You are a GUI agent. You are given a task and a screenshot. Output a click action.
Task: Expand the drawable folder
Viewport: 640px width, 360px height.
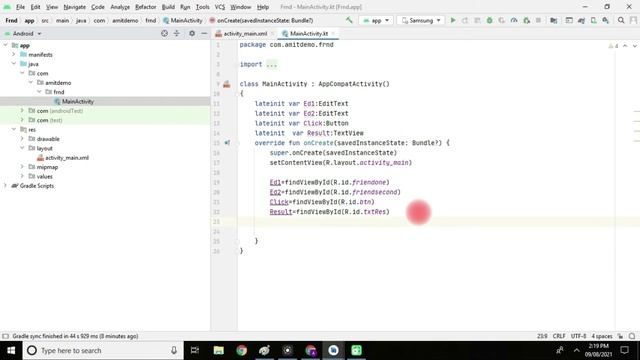pyautogui.click(x=22, y=139)
